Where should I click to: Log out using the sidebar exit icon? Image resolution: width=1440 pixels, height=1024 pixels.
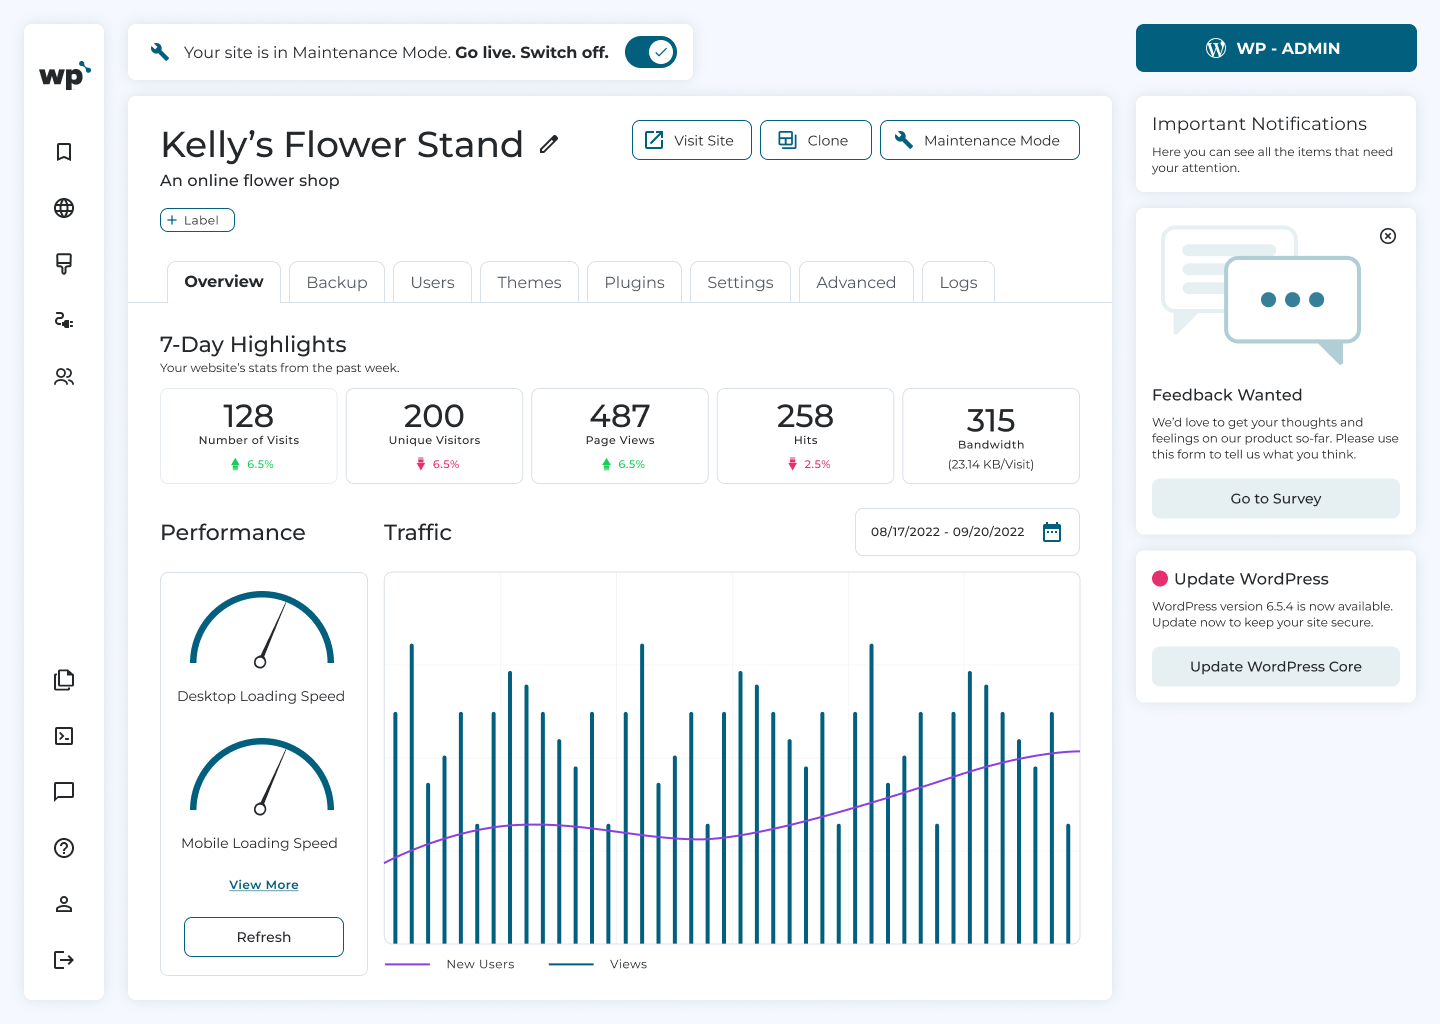64,960
